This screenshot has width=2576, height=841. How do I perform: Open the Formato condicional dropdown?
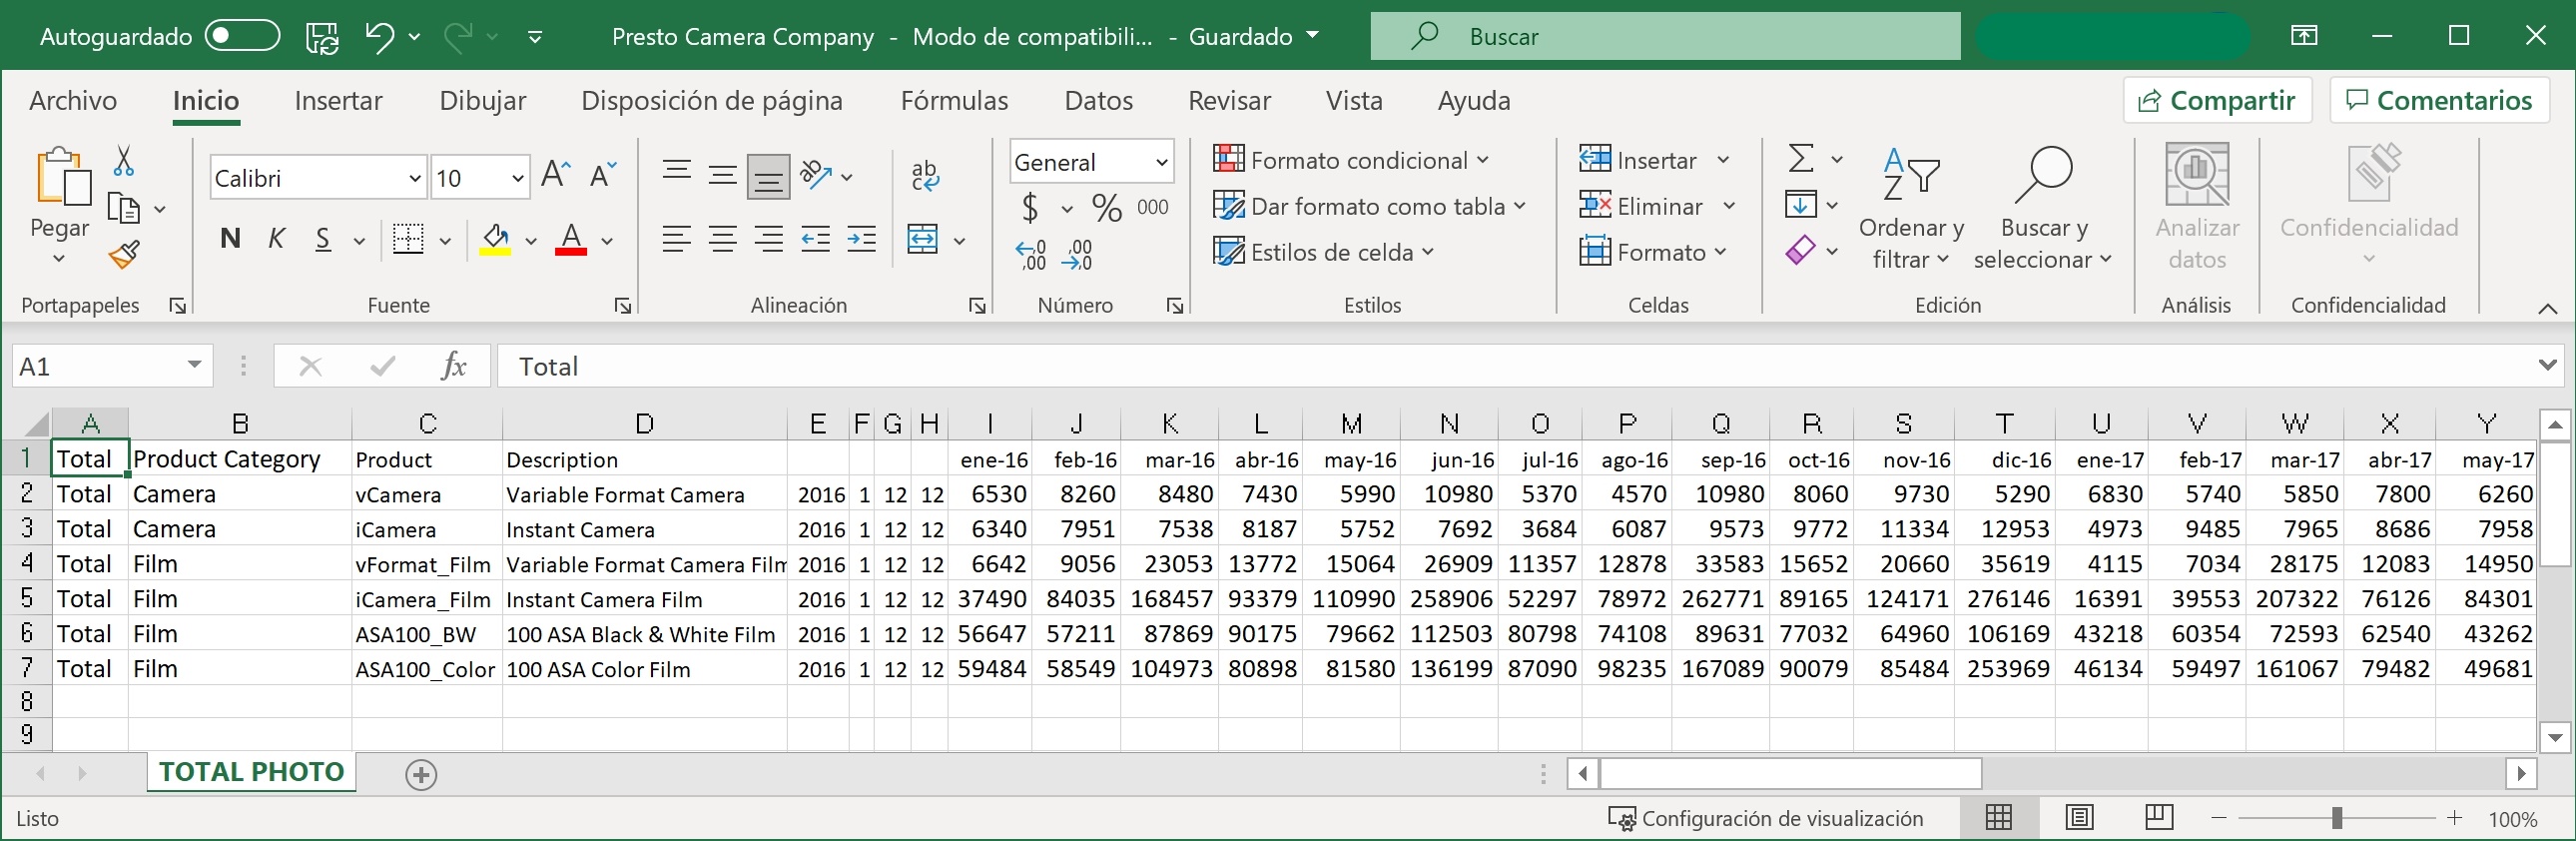tap(1352, 160)
